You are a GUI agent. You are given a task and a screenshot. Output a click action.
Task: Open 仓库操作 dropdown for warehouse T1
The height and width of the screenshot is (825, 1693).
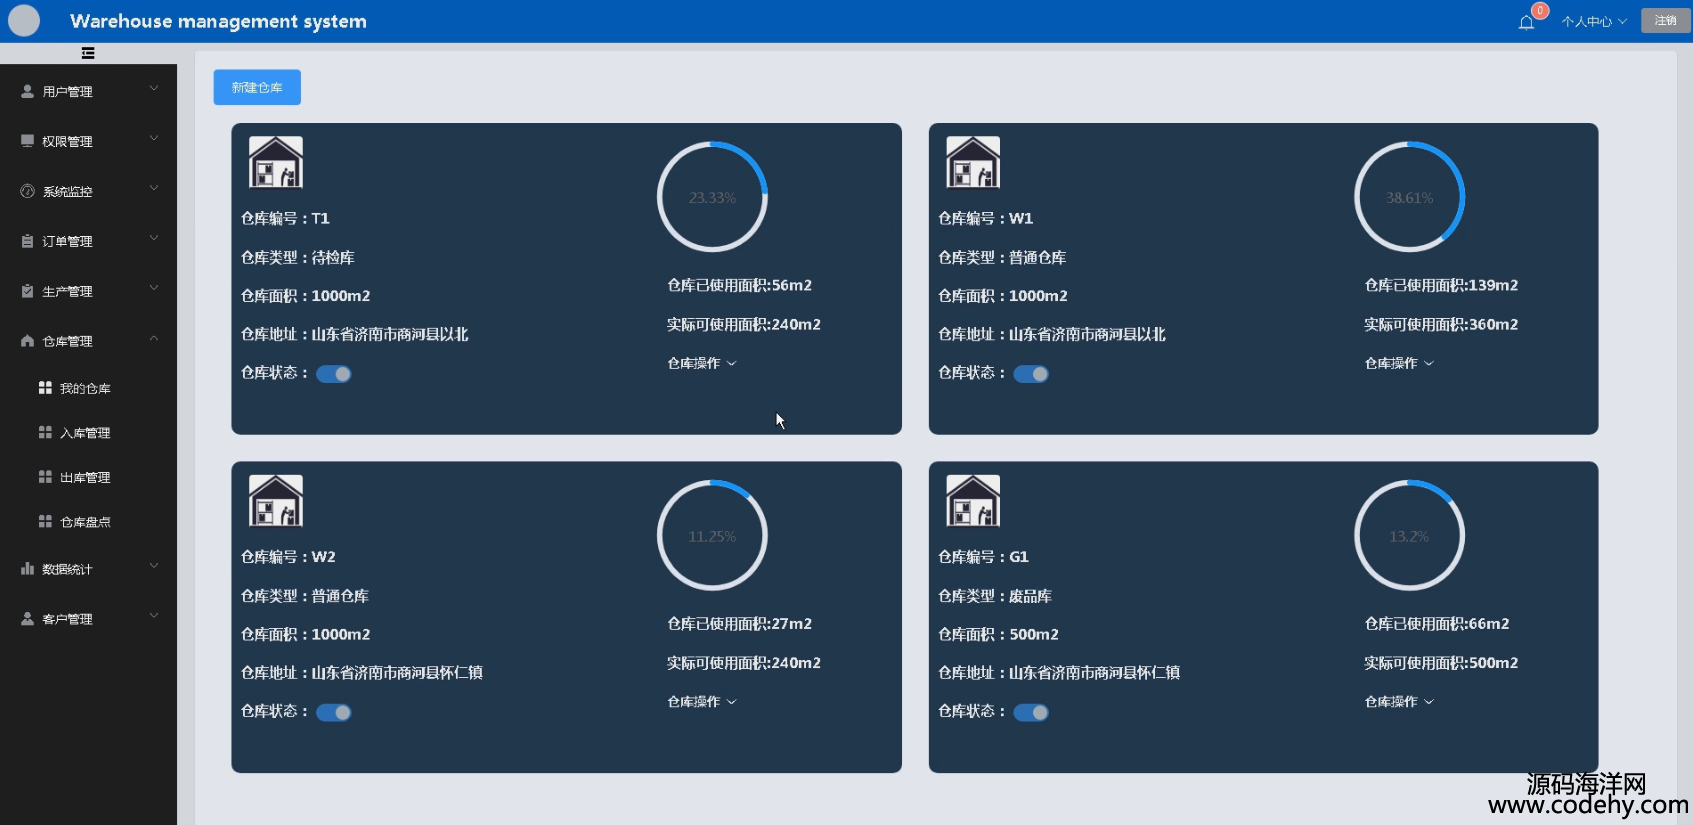(702, 363)
